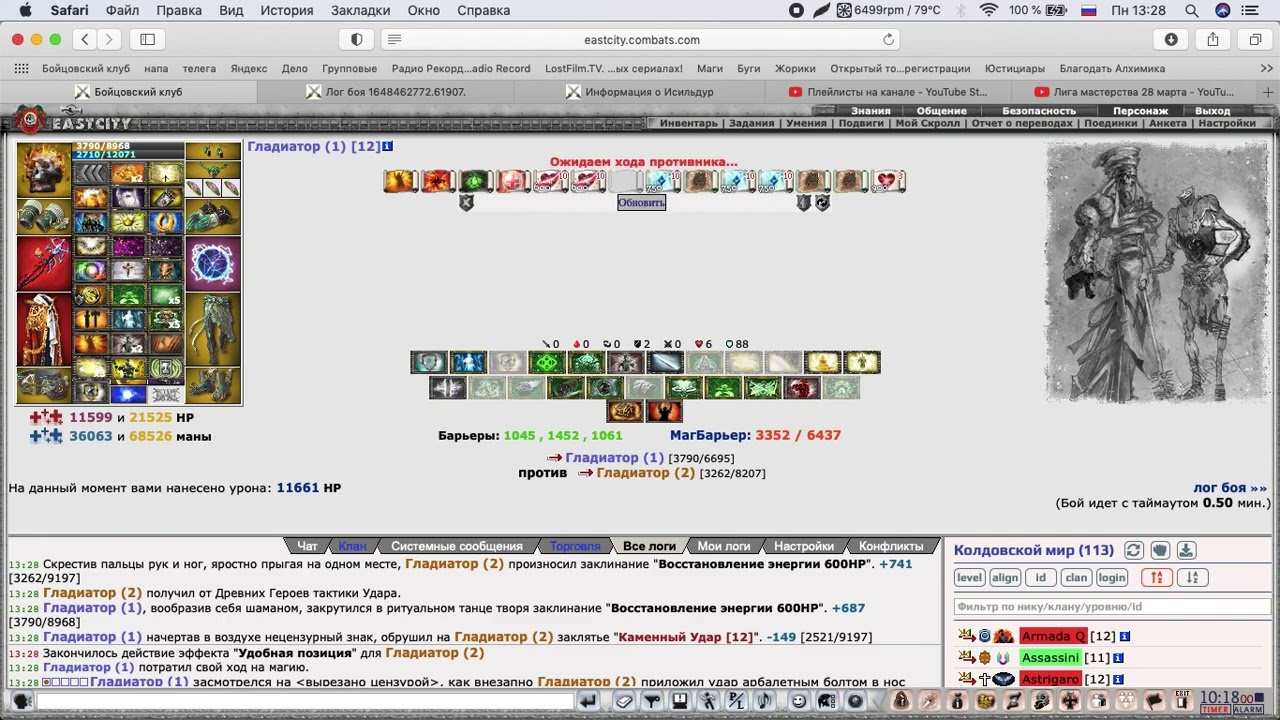The width and height of the screenshot is (1280, 720).
Task: Click the Общение top tab
Action: [x=942, y=111]
